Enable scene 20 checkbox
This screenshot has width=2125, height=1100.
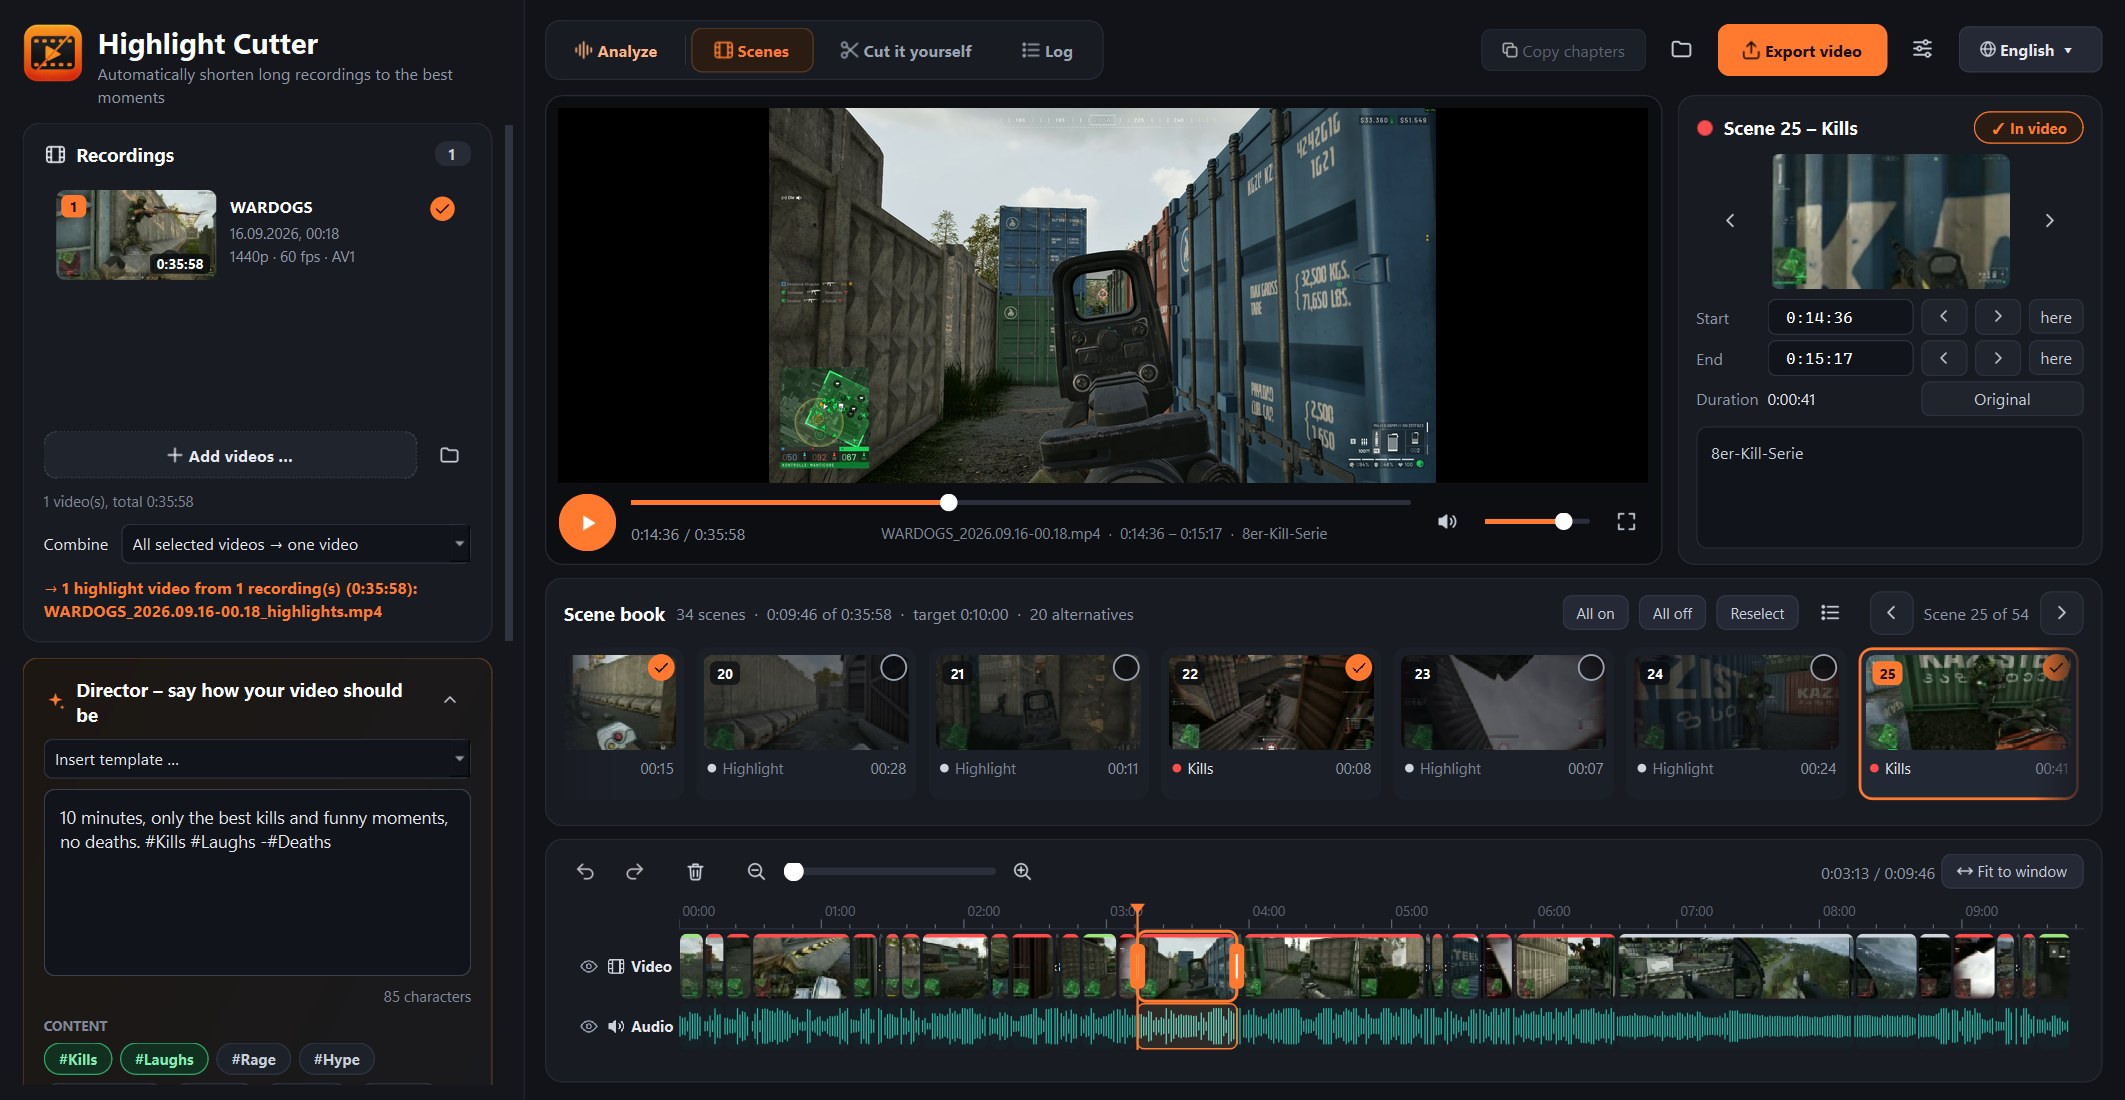click(x=893, y=668)
